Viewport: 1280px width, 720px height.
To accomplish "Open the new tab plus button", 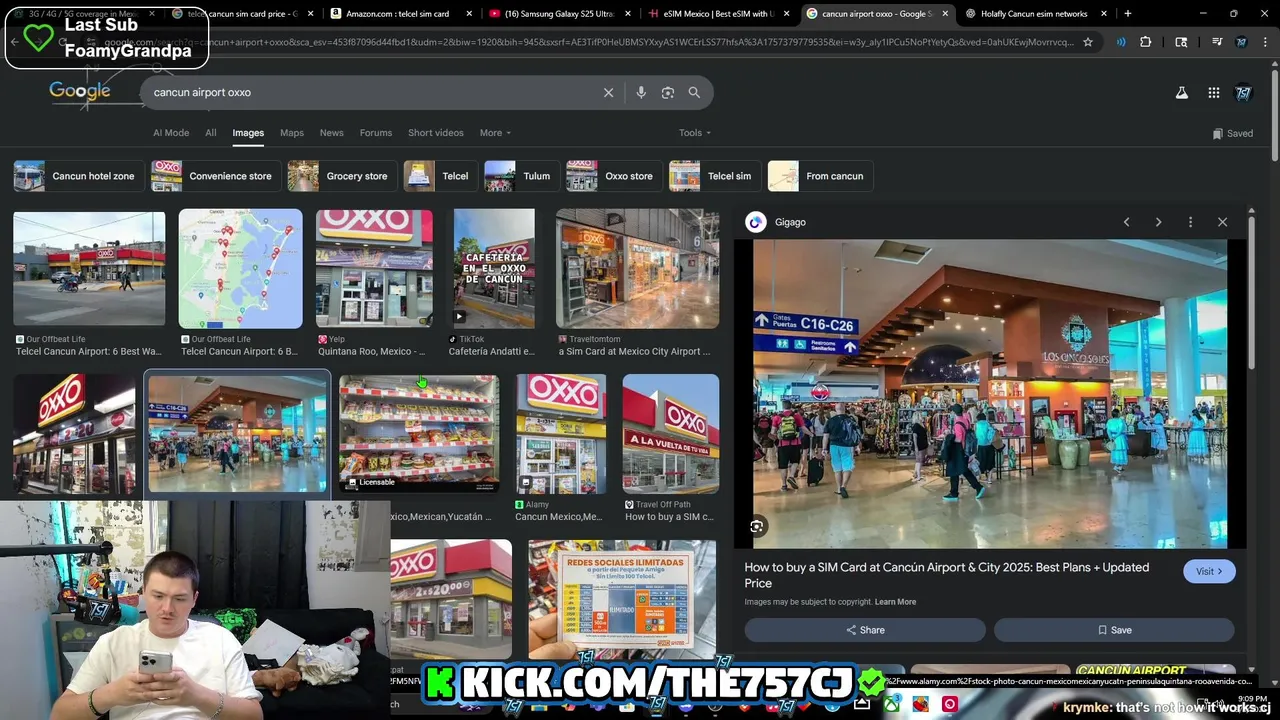I will pos(1128,14).
